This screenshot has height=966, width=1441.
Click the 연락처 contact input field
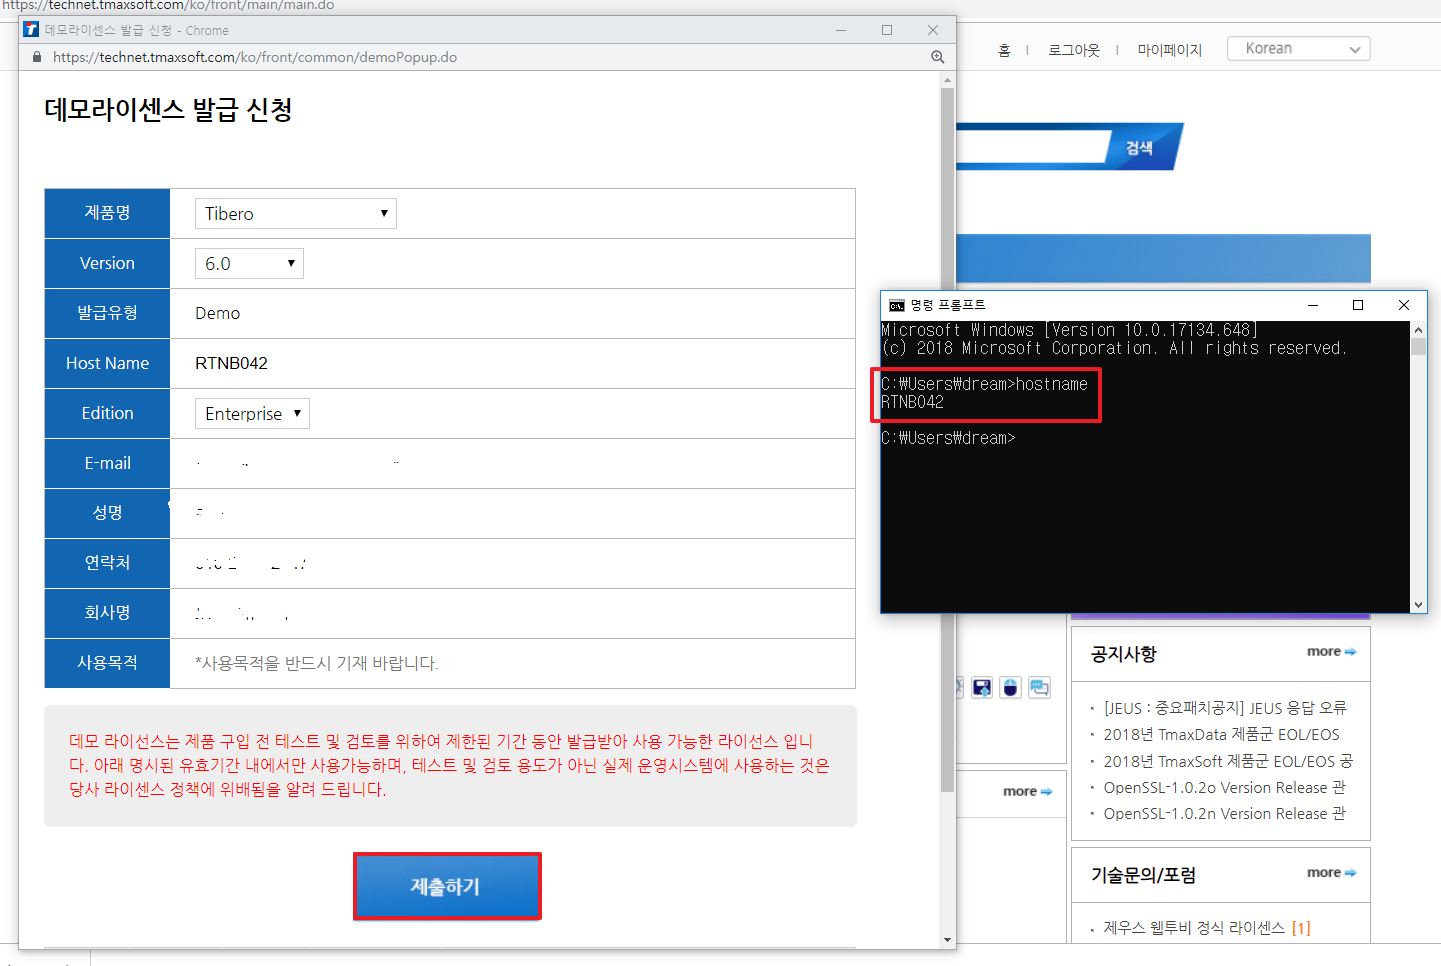[512, 563]
